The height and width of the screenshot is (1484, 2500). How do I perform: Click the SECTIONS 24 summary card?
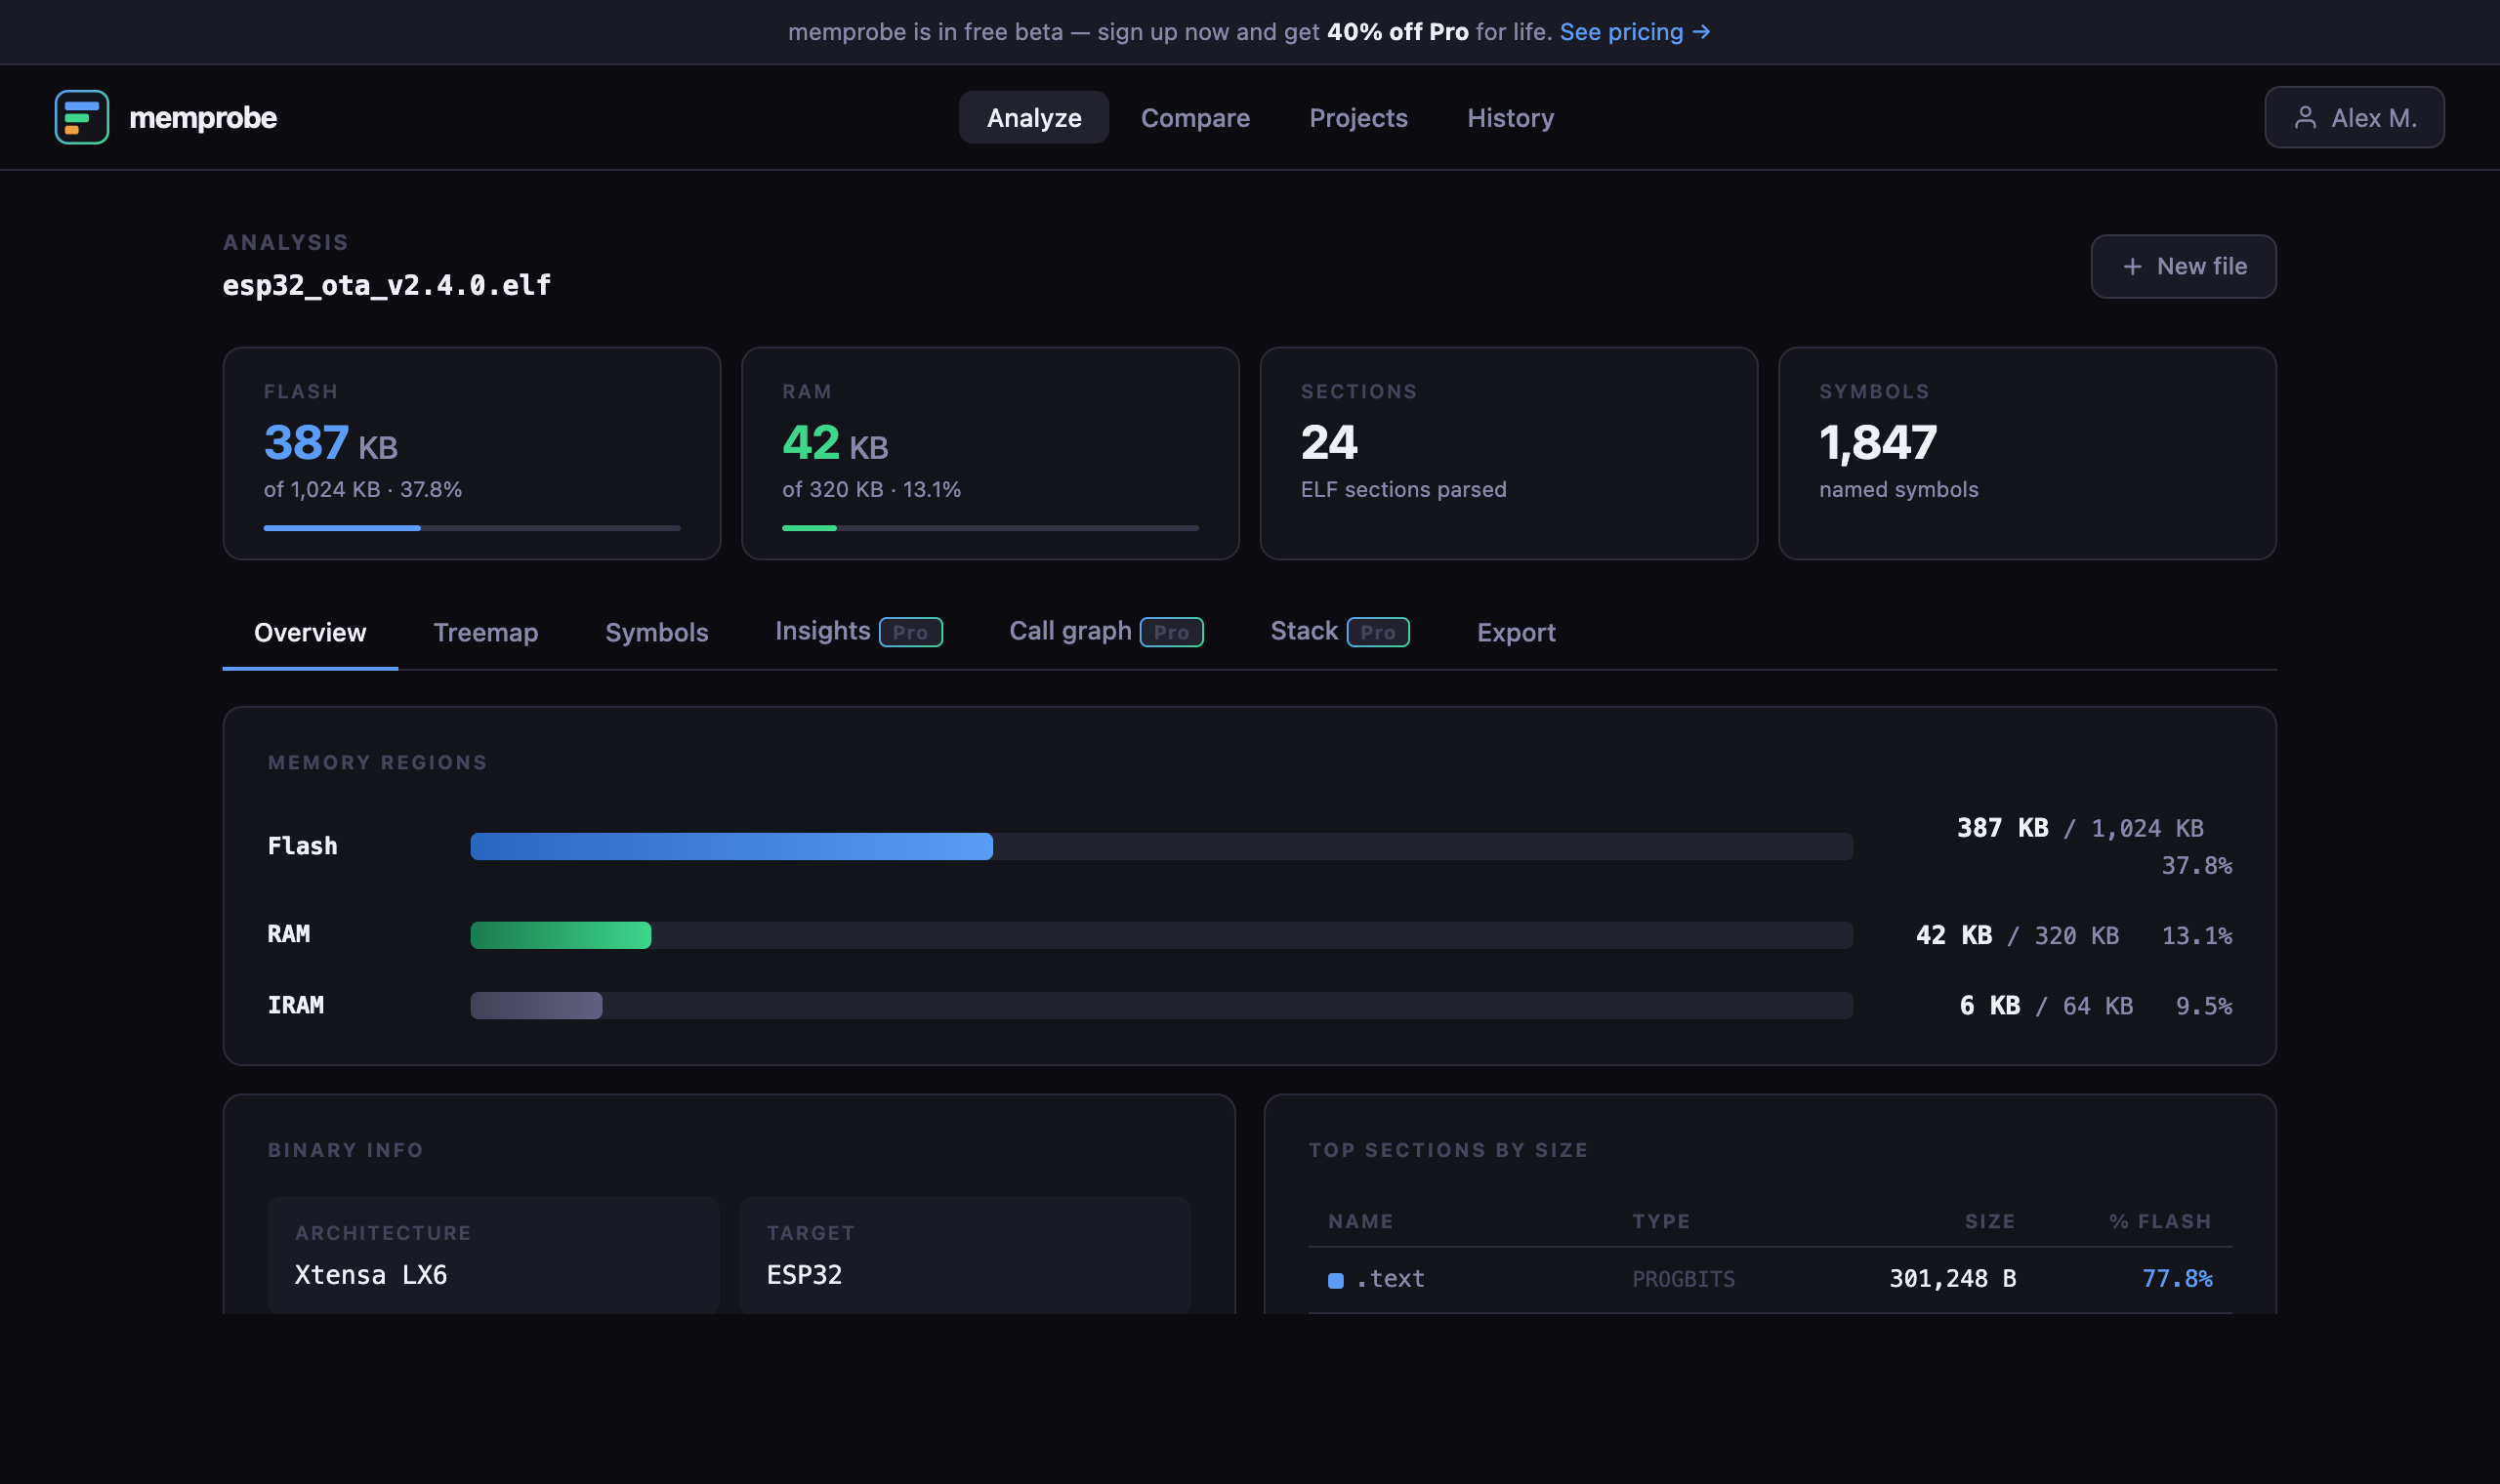point(1508,453)
